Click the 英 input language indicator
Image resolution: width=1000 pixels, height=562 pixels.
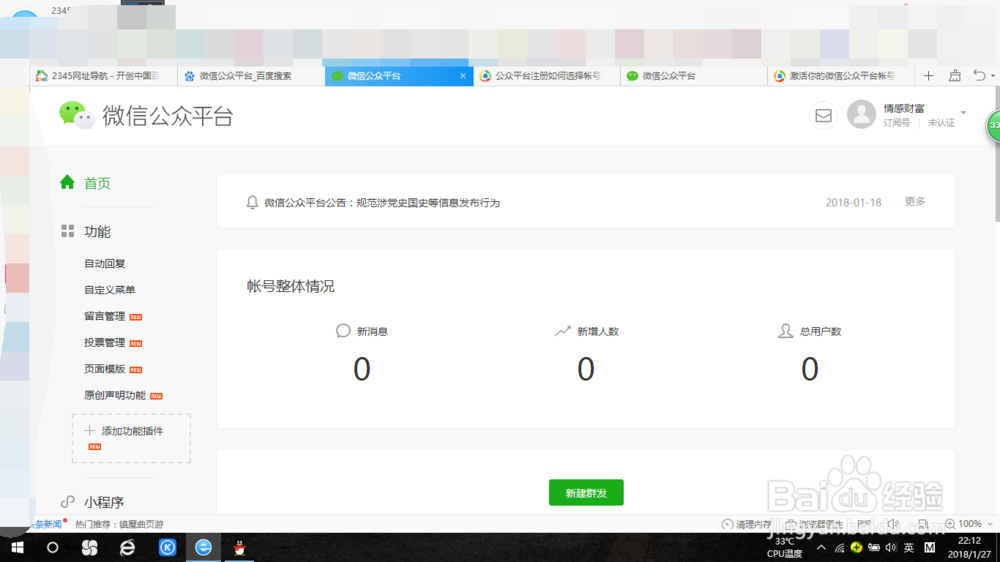(x=909, y=547)
